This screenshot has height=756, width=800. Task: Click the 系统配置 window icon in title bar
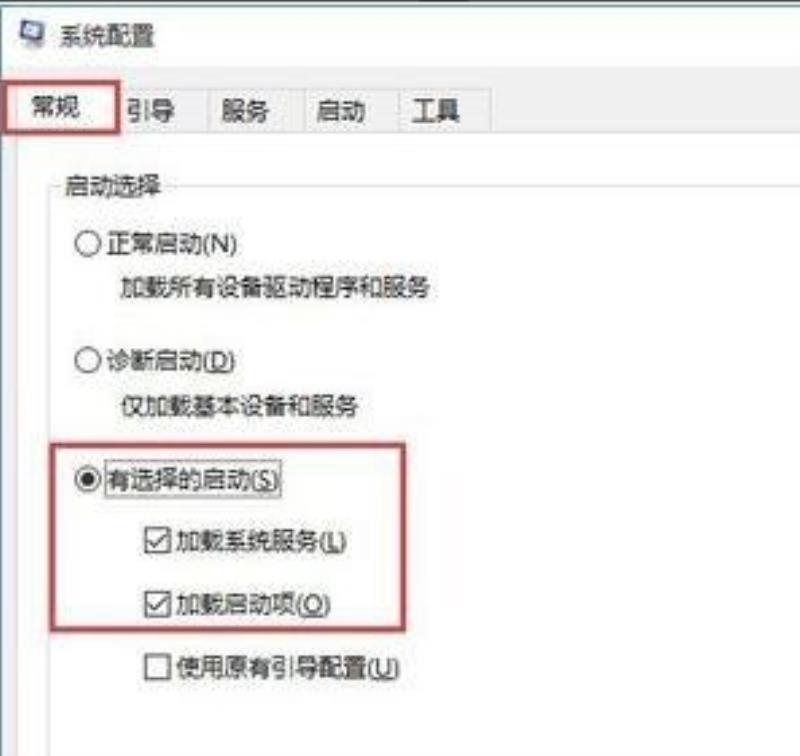[x=32, y=34]
